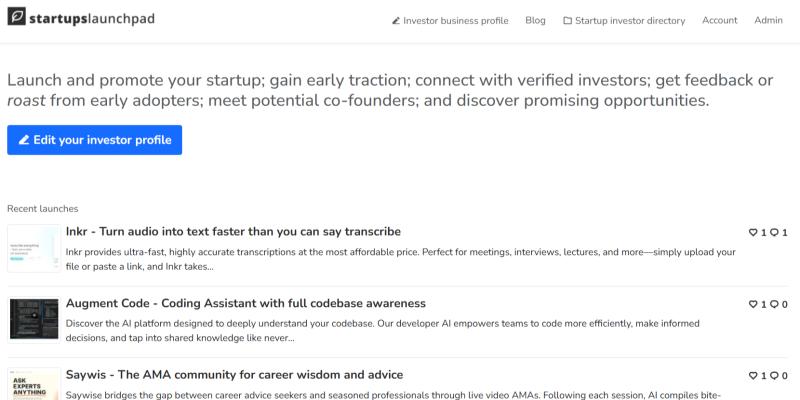
Task: Open Saywis AMA community title link
Action: [x=234, y=375]
